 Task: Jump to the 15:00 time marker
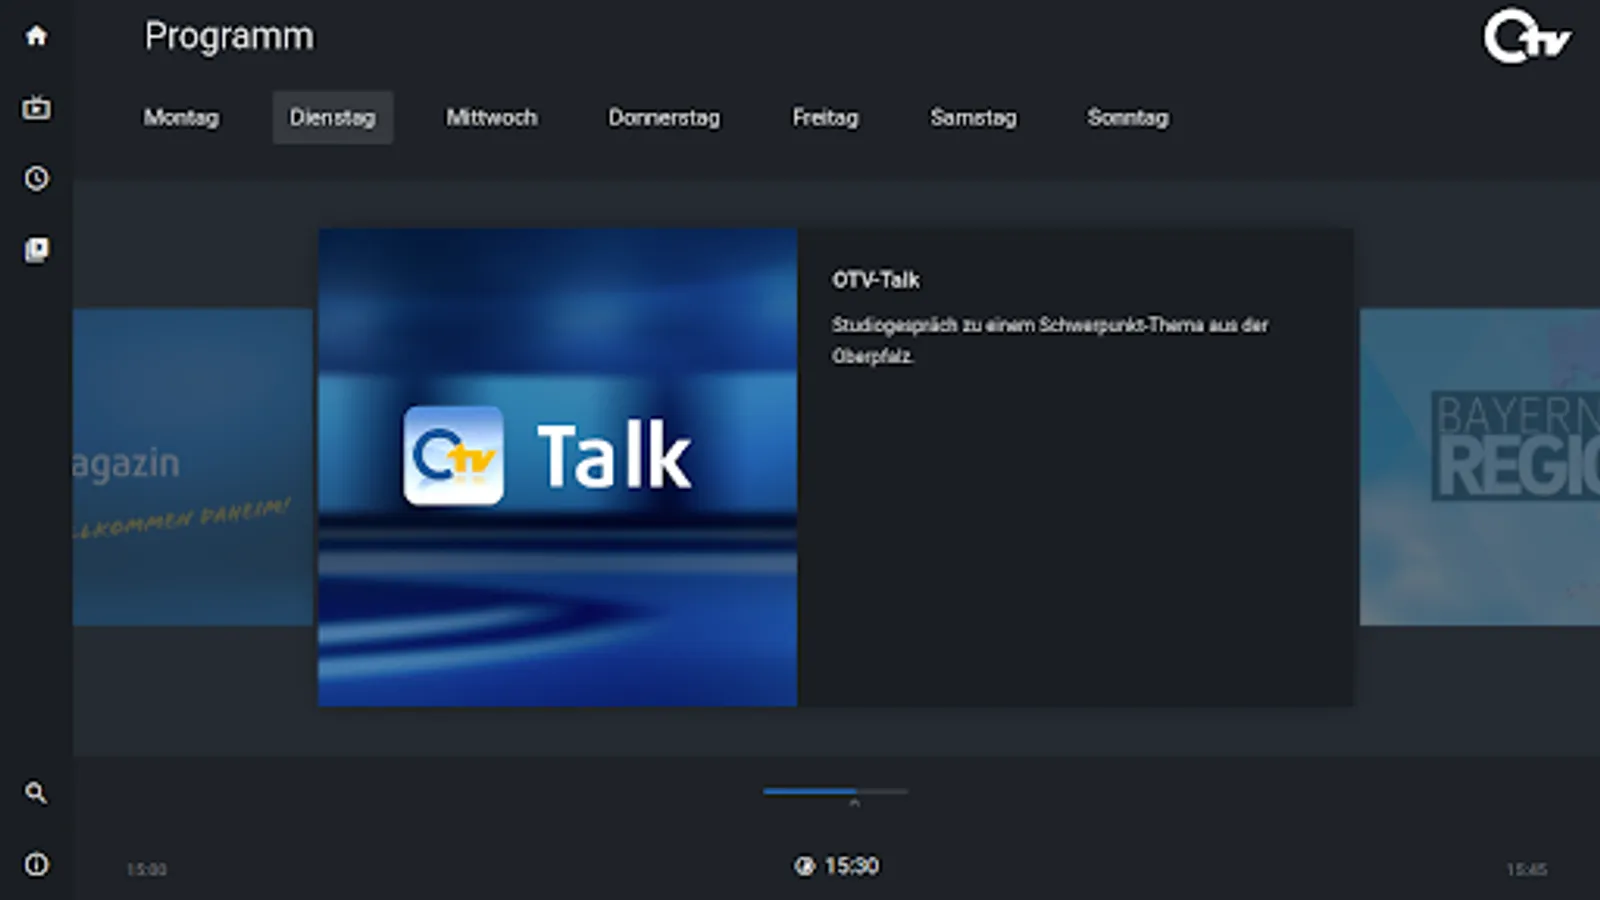coord(146,870)
